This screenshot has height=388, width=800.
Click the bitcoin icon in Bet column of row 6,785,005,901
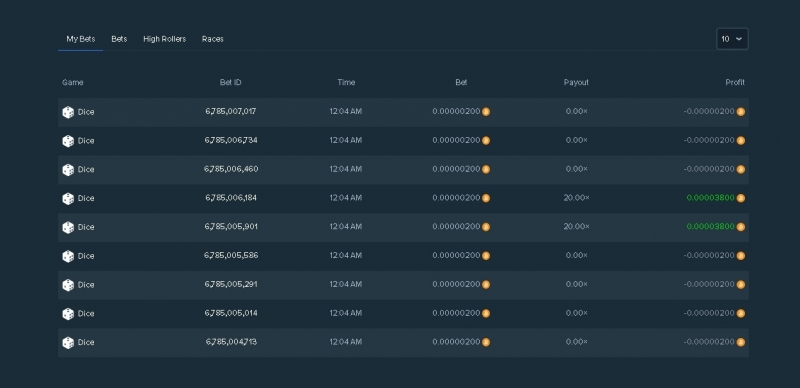(486, 227)
